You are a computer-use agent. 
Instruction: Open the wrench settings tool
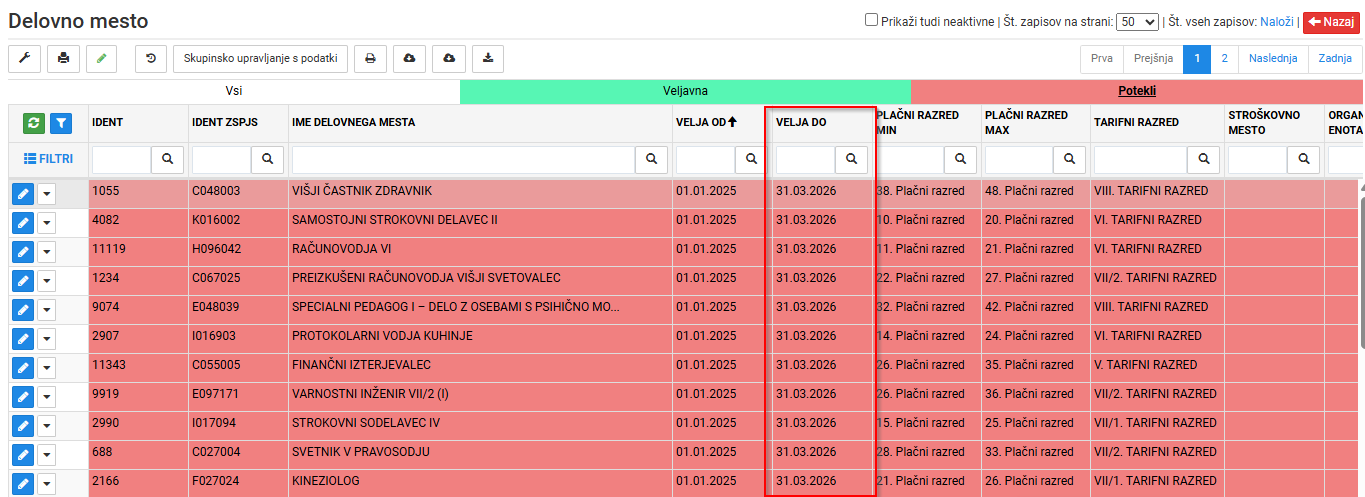pyautogui.click(x=24, y=59)
